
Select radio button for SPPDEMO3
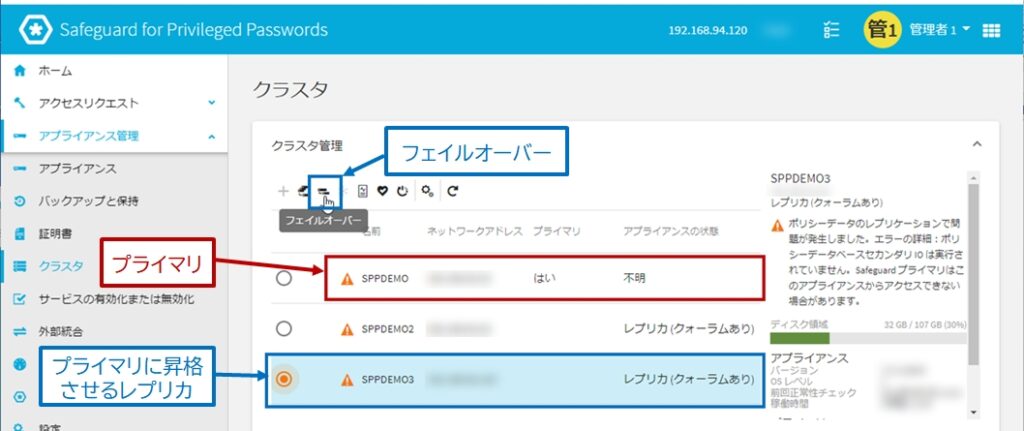283,379
